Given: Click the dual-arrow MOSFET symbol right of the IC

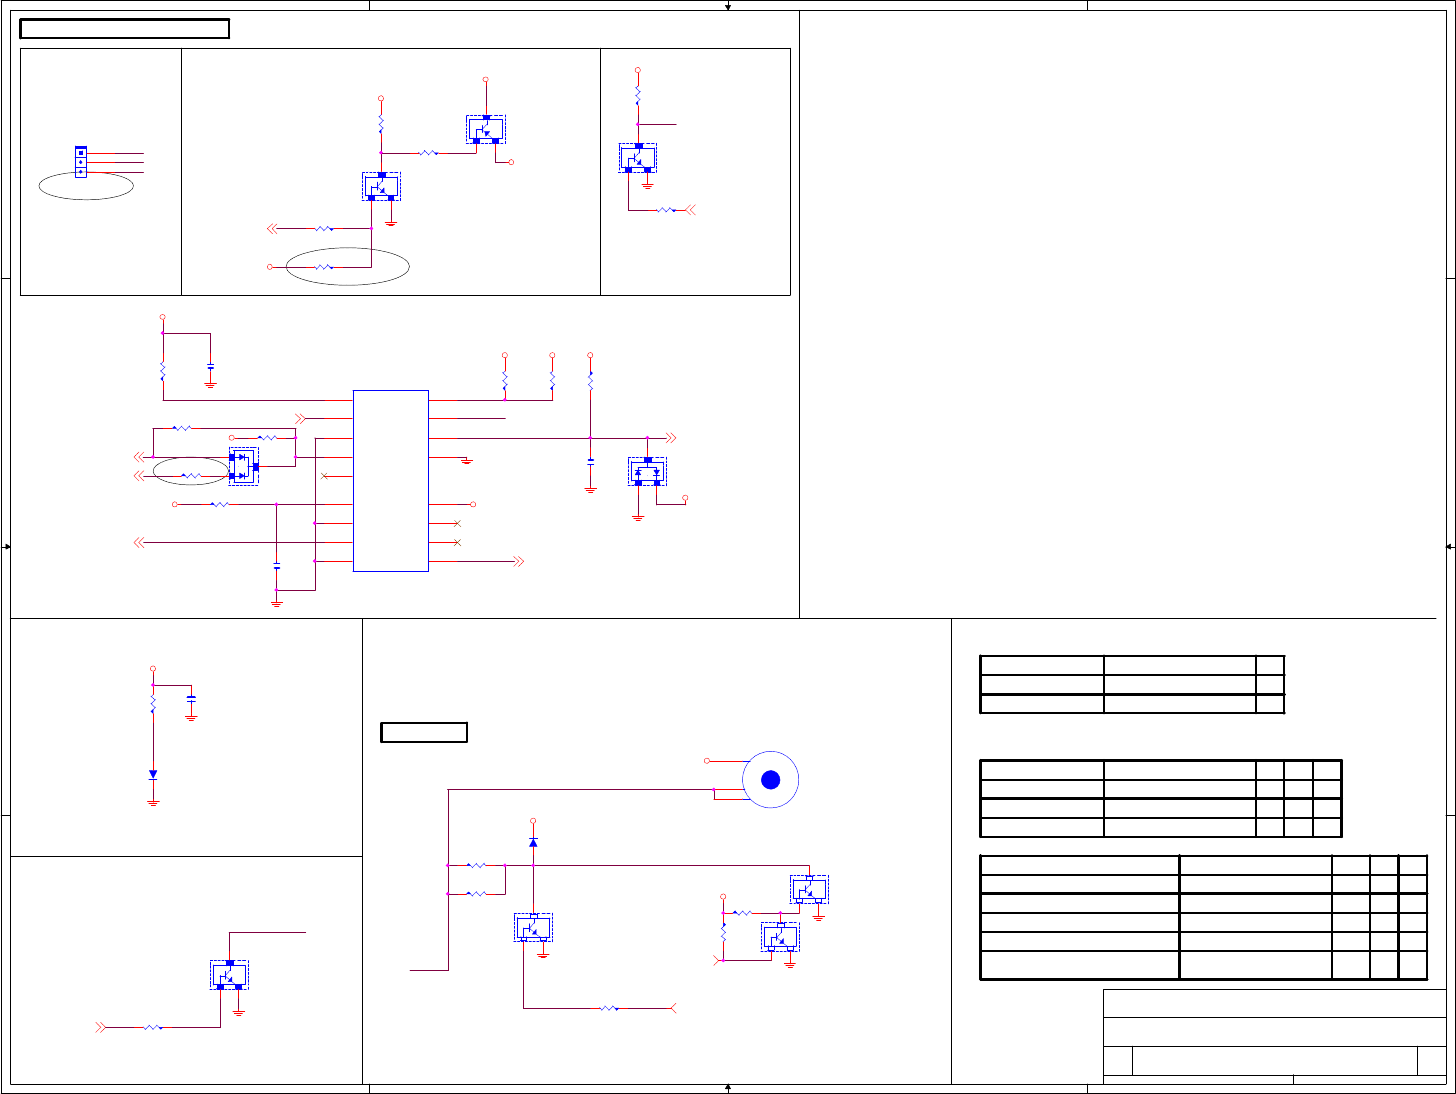Looking at the screenshot, I should pyautogui.click(x=647, y=471).
